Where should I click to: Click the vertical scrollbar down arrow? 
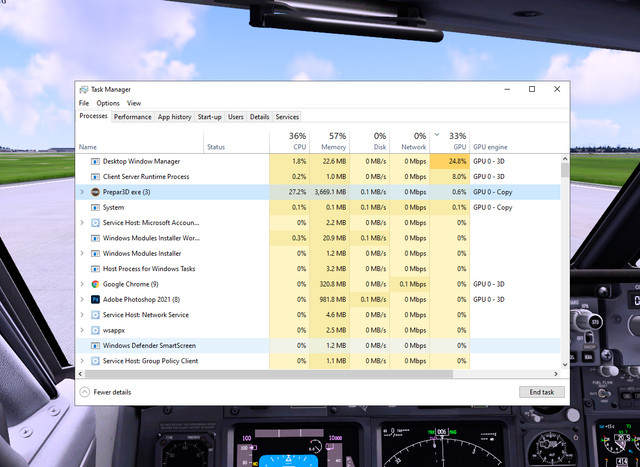(565, 365)
